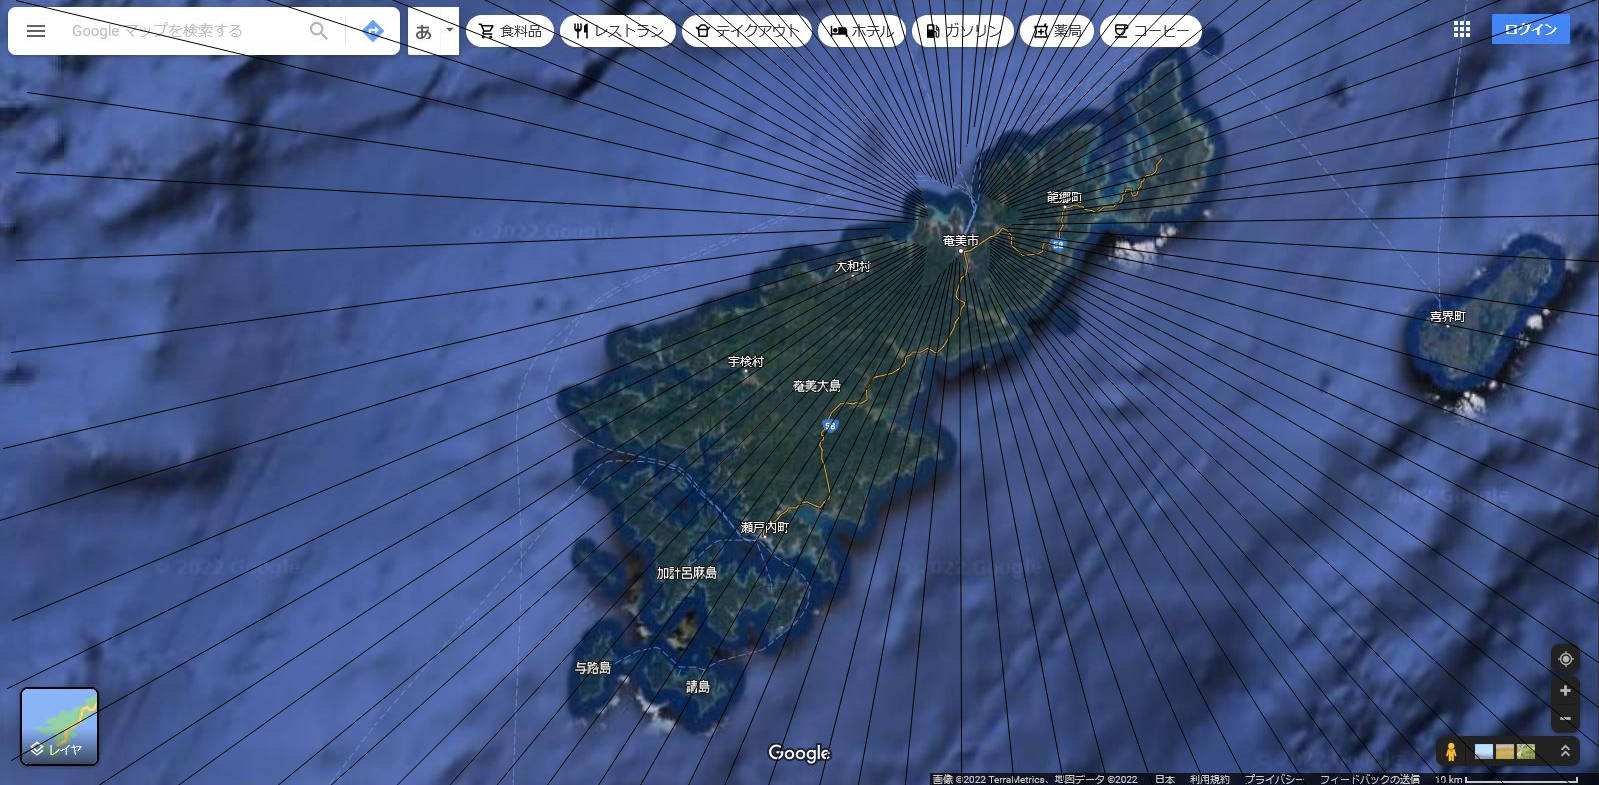Click the 喜界町 town label
This screenshot has width=1599, height=785.
click(x=1447, y=316)
